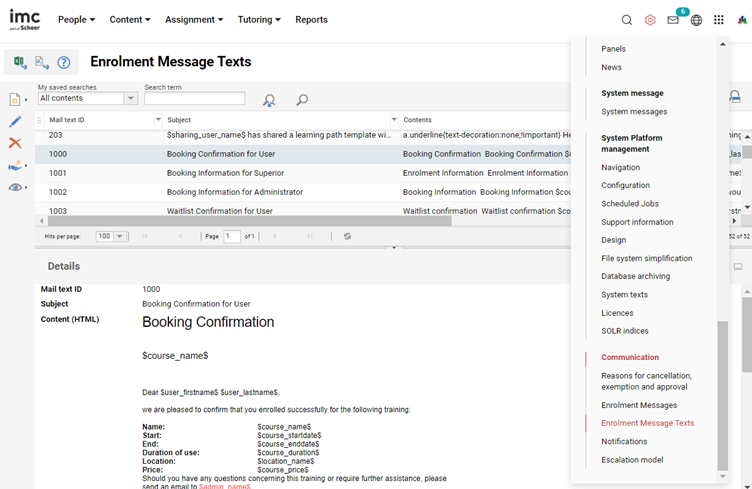Open the Reports menu item
The image size is (752, 489).
click(311, 20)
